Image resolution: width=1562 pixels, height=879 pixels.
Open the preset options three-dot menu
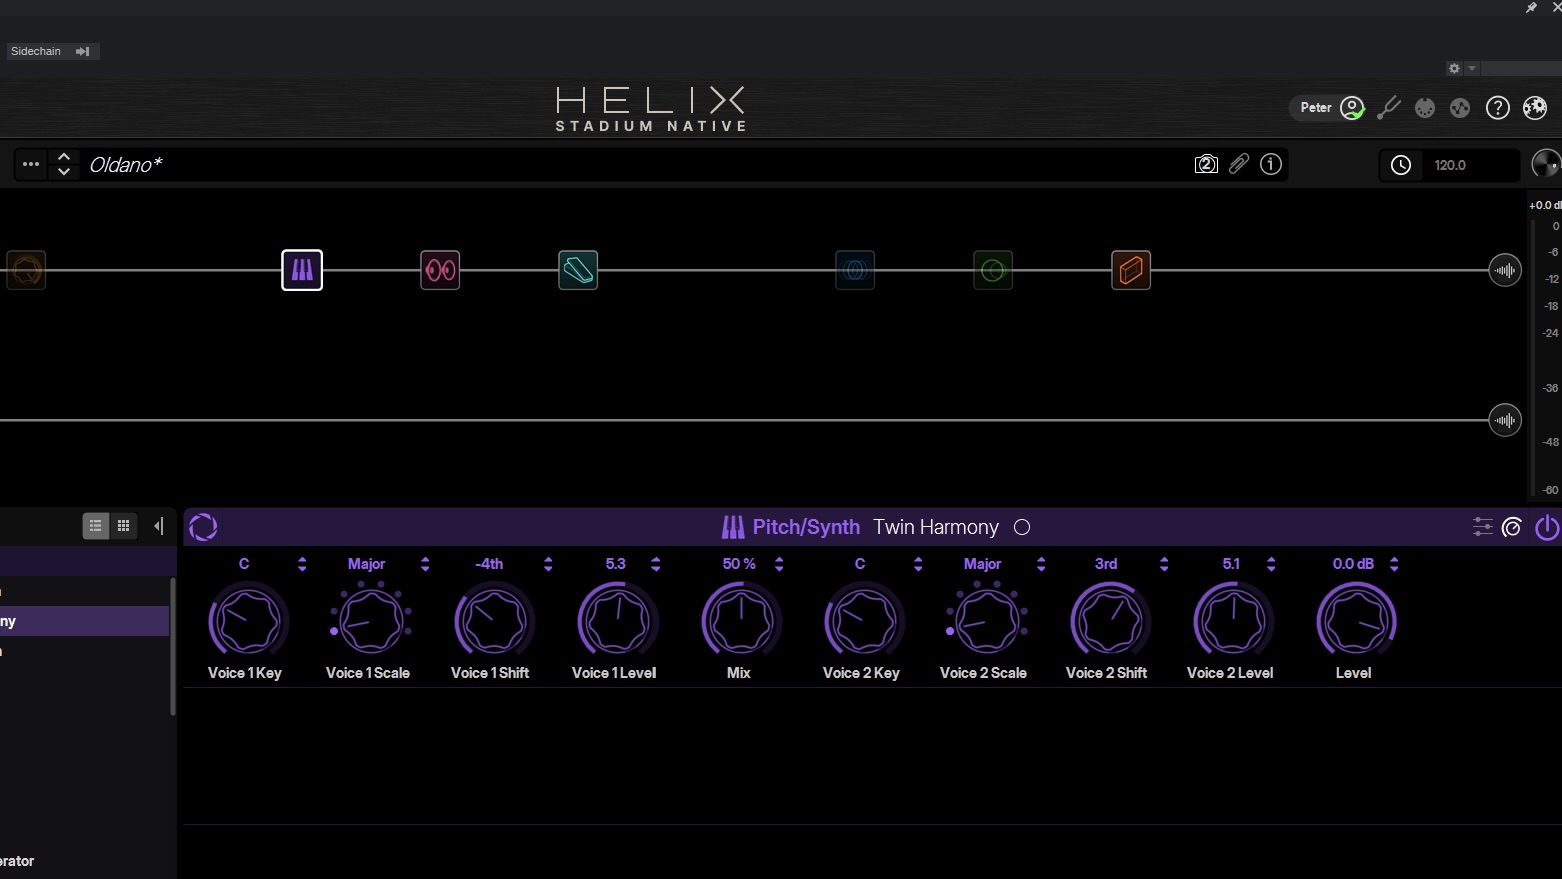click(31, 164)
